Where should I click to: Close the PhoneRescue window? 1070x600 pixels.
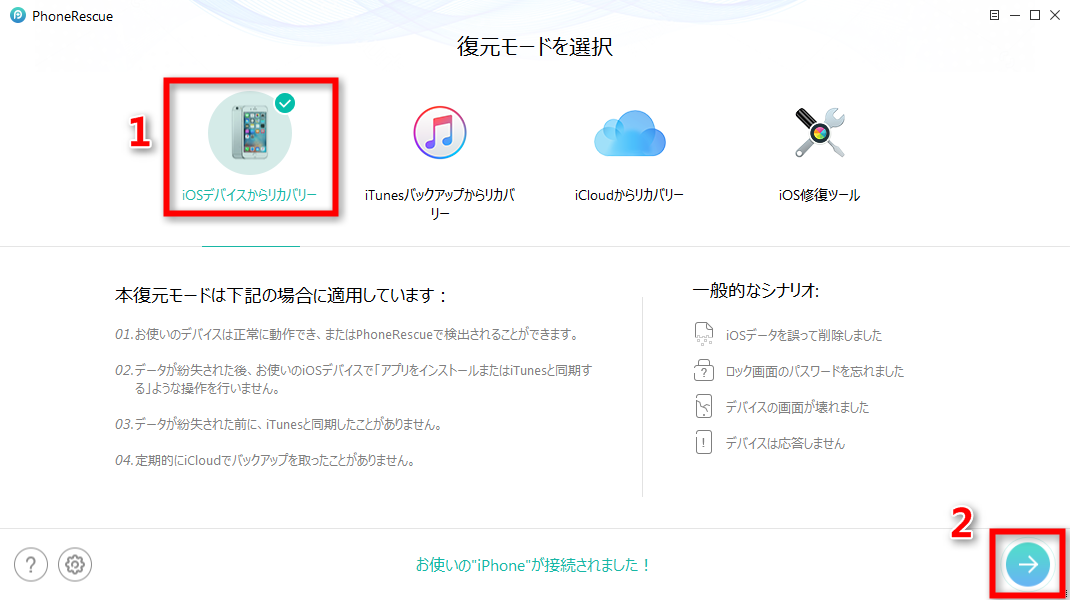pos(1055,15)
